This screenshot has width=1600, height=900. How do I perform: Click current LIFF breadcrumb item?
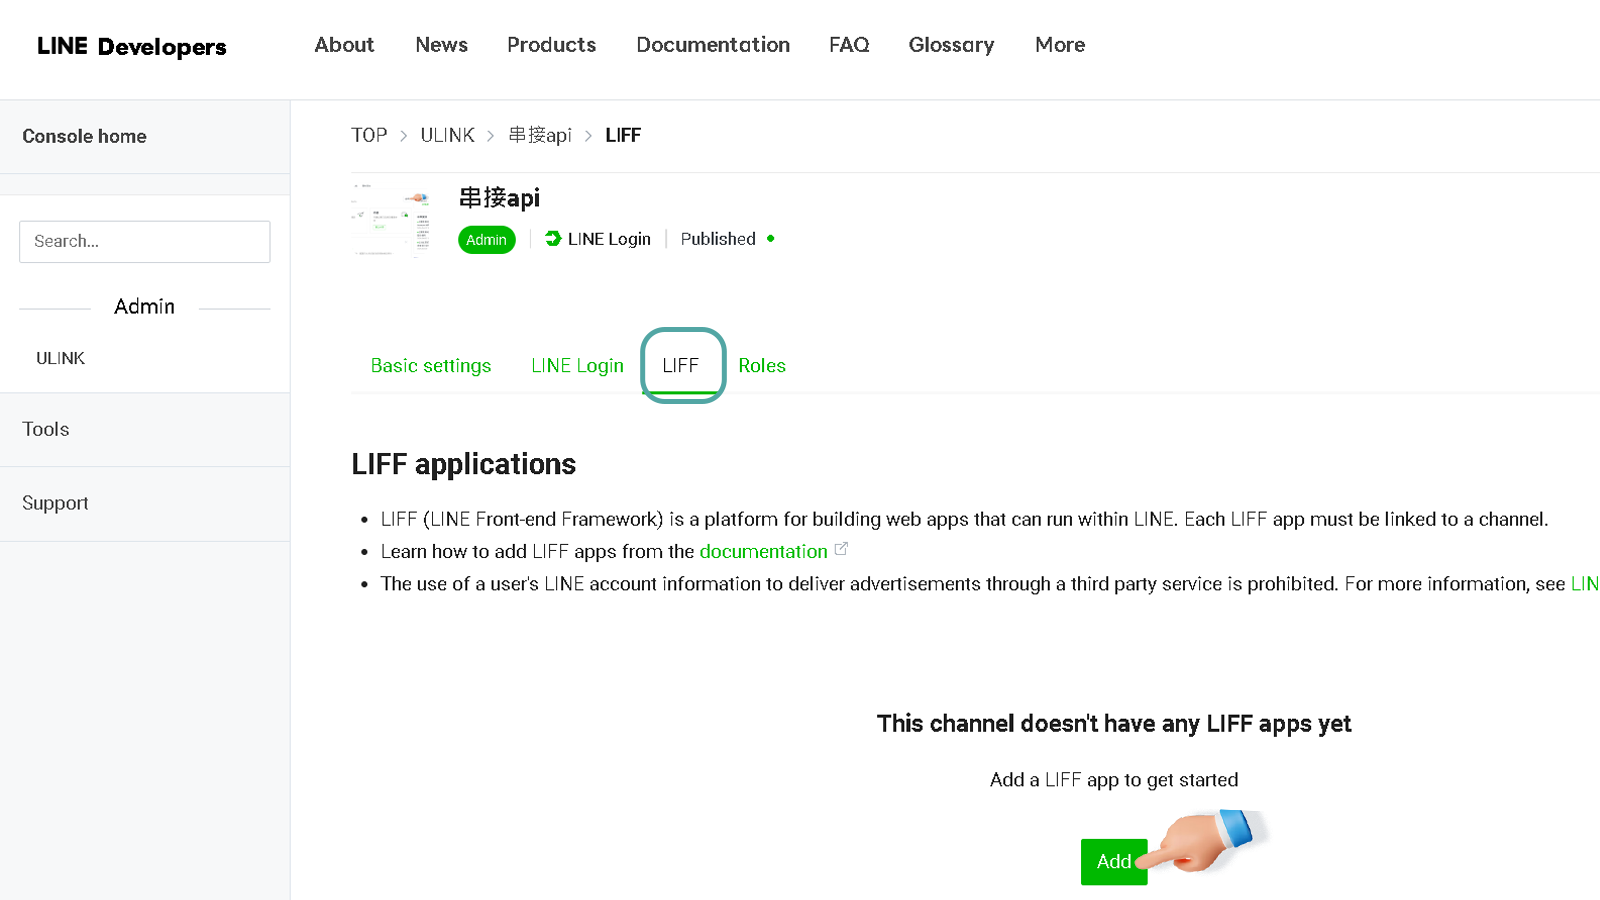pos(623,135)
